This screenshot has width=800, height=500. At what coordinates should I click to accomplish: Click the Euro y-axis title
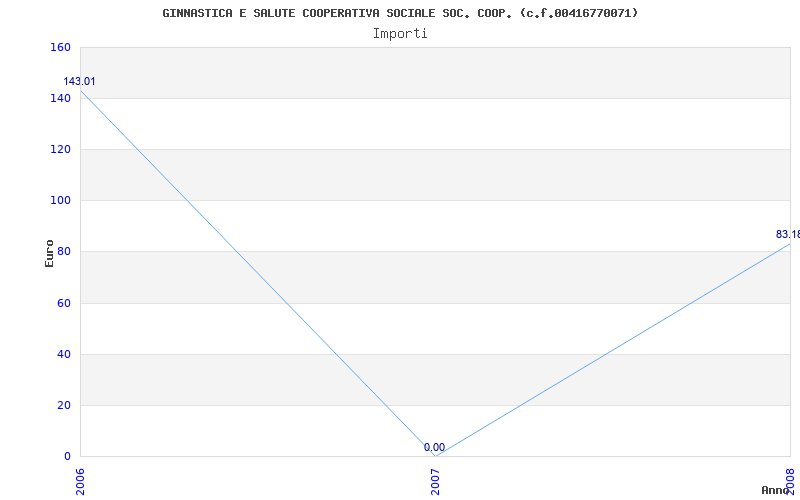point(49,253)
